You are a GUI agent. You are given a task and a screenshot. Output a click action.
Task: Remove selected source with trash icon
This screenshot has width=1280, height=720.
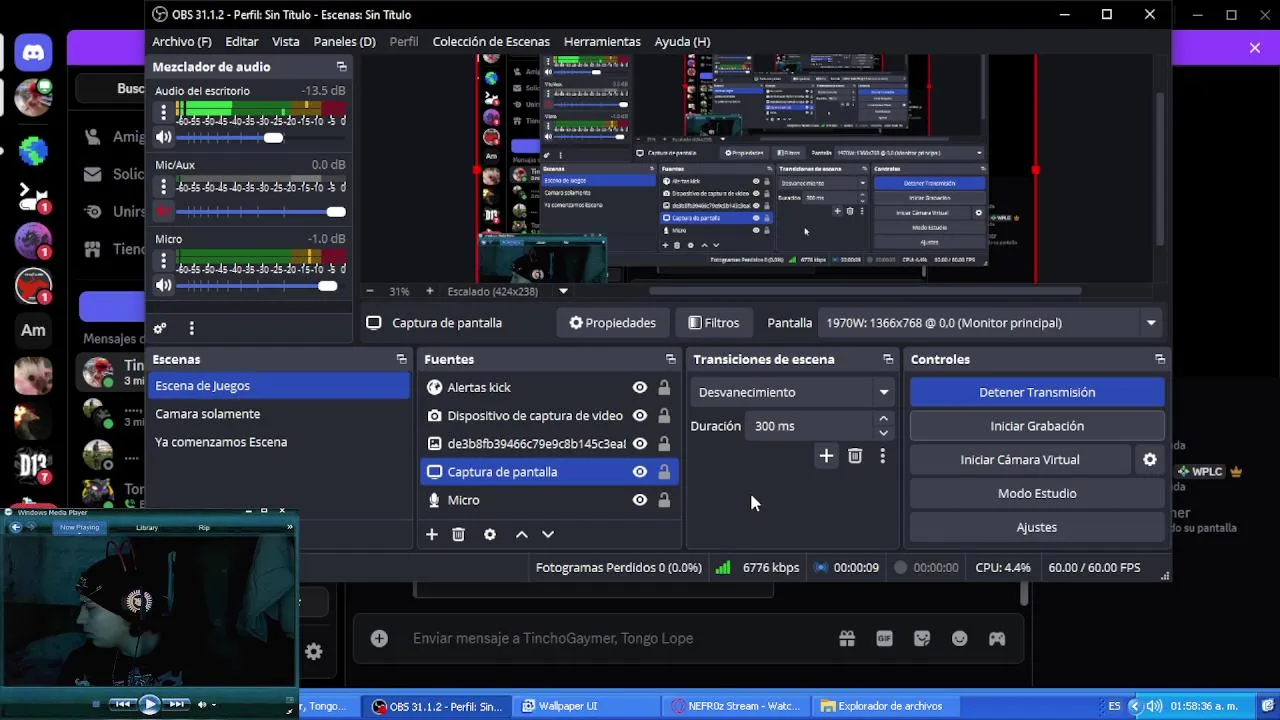(x=459, y=535)
